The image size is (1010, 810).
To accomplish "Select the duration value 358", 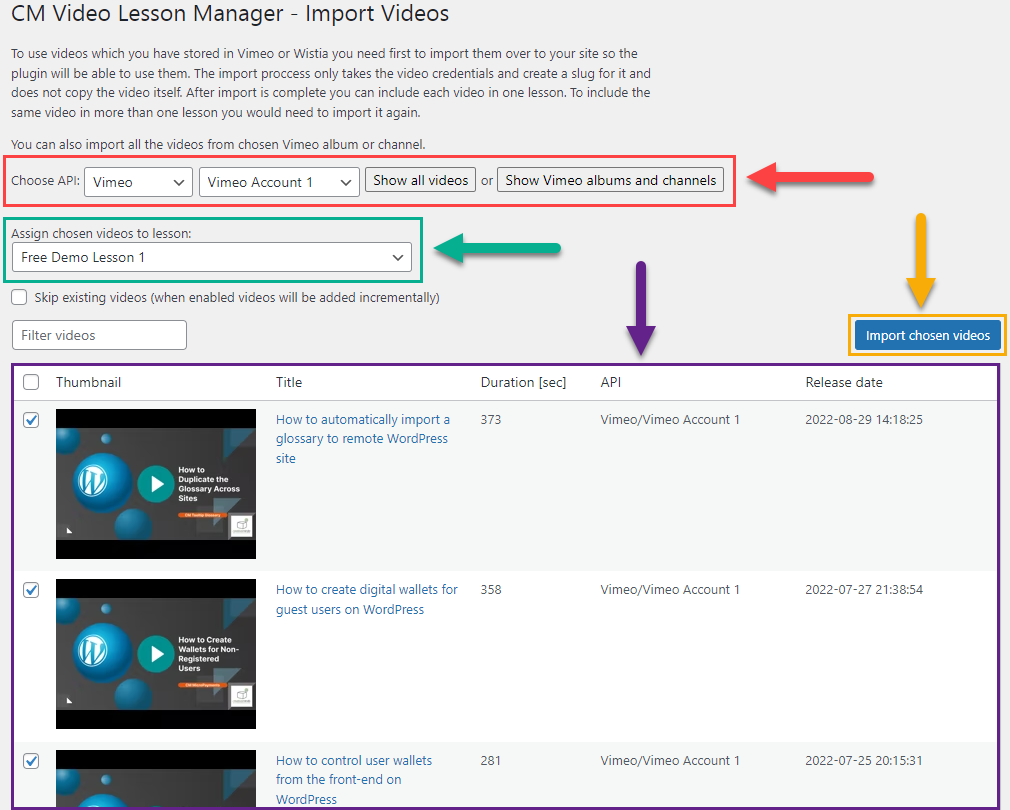I will [x=491, y=589].
